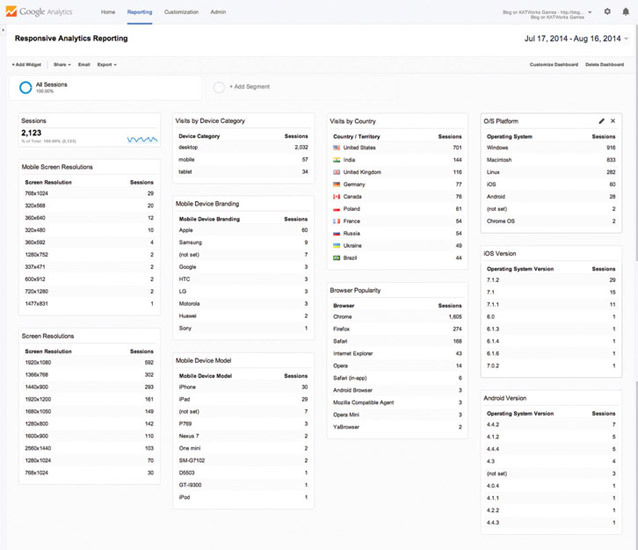Click the All Sessions segment circle icon

tap(26, 87)
